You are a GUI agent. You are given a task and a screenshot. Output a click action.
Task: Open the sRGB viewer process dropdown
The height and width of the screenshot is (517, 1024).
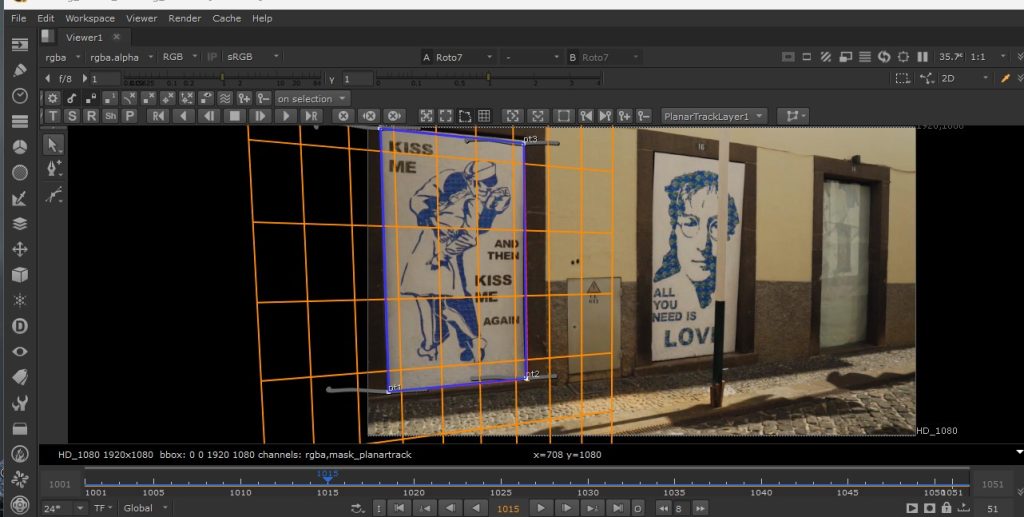pyautogui.click(x=252, y=57)
